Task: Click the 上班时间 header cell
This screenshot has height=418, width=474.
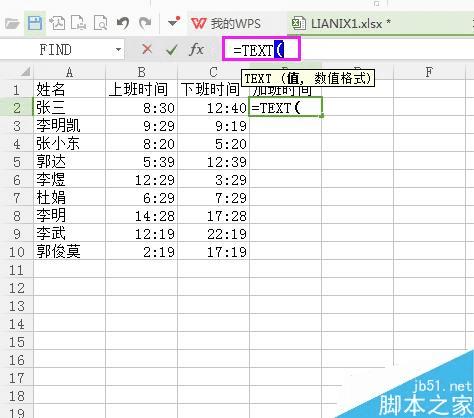Action: 141,89
